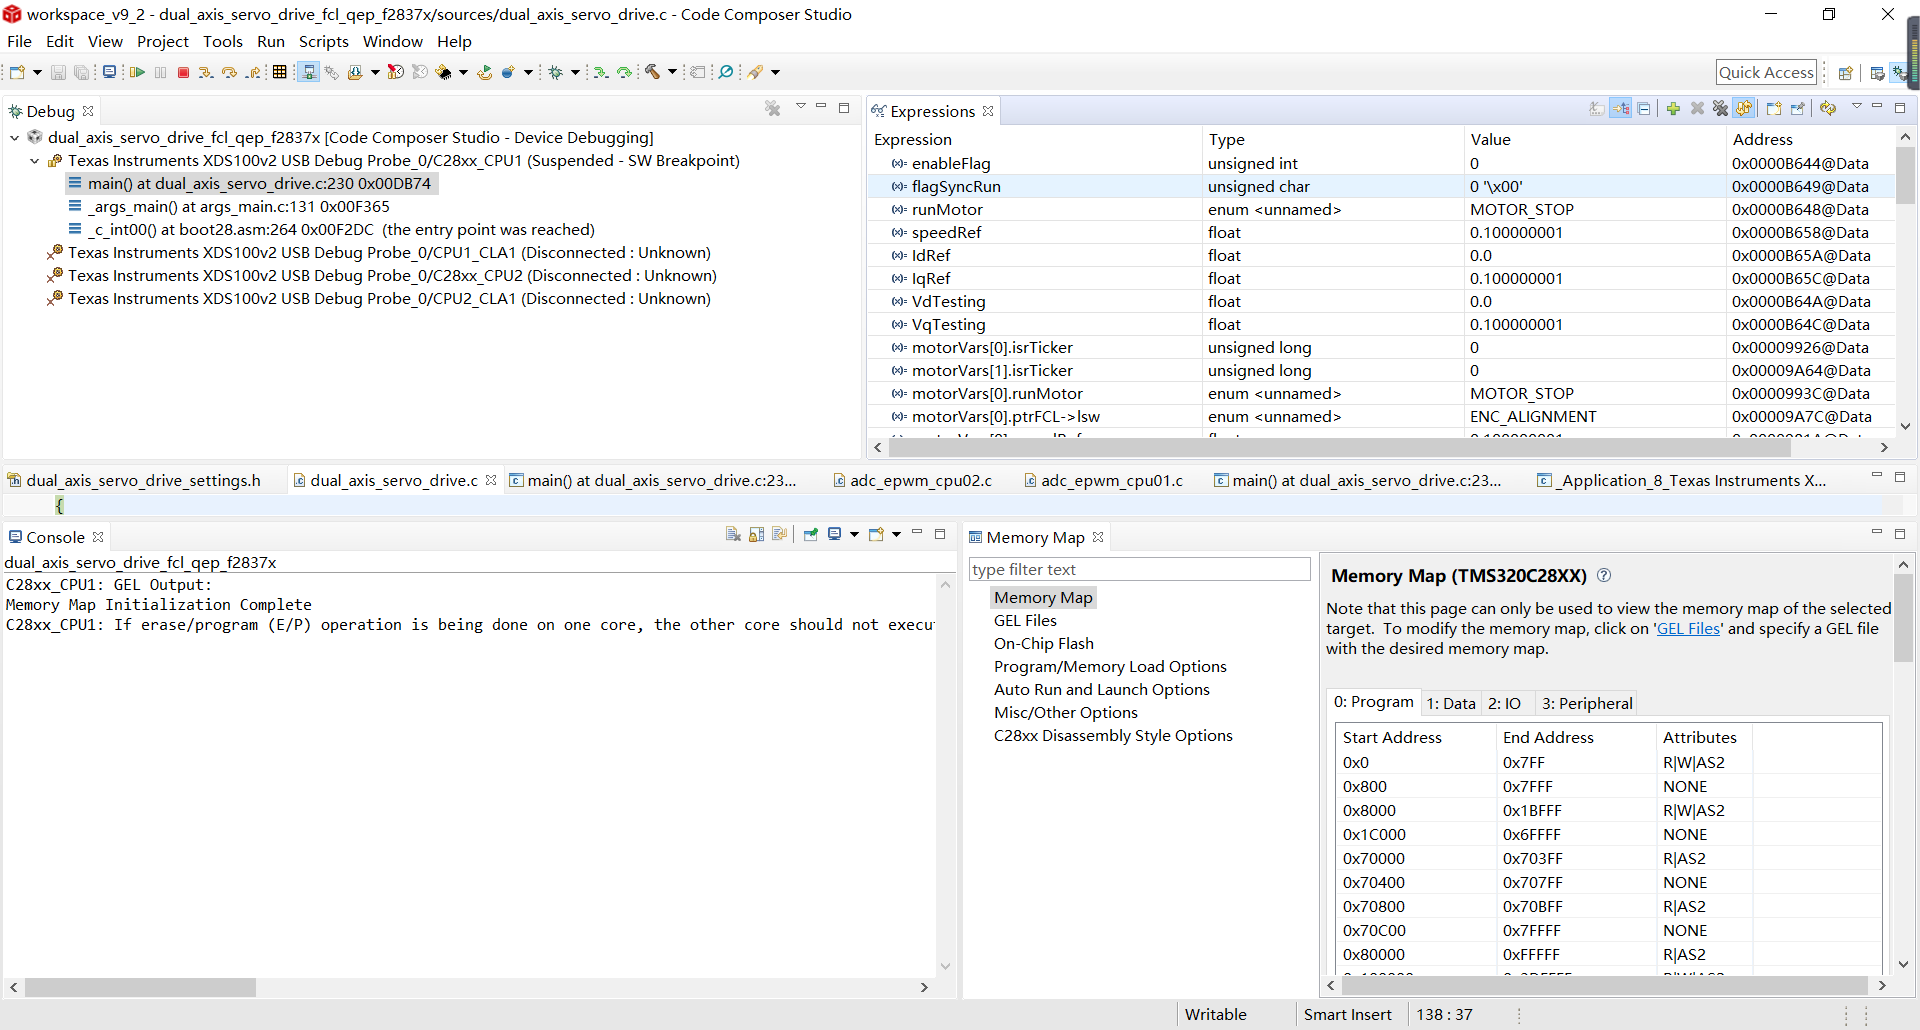Click the Quick Access button

[x=1766, y=72]
